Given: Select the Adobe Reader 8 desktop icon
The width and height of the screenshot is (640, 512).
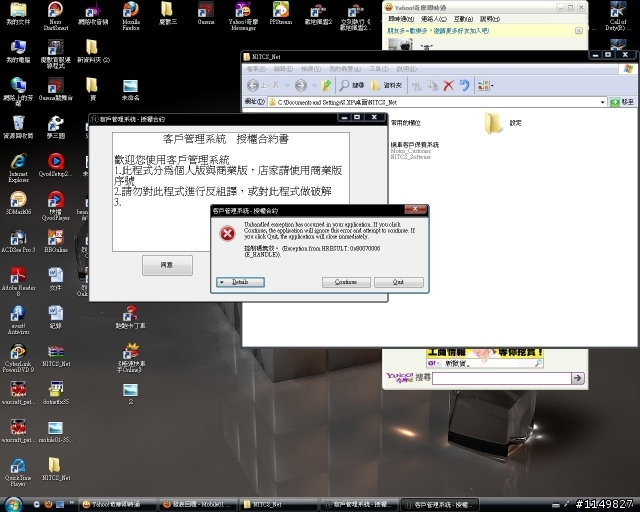Looking at the screenshot, I should pos(18,281).
